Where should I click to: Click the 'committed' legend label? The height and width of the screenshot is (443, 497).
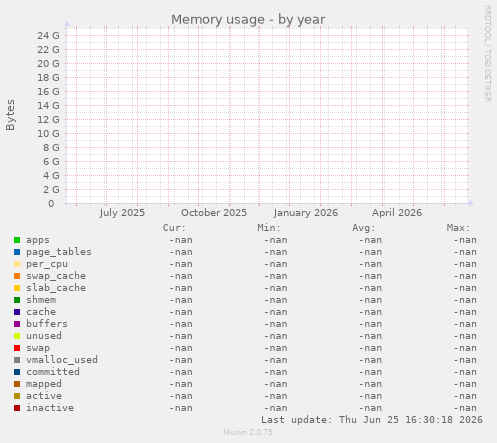click(x=53, y=372)
